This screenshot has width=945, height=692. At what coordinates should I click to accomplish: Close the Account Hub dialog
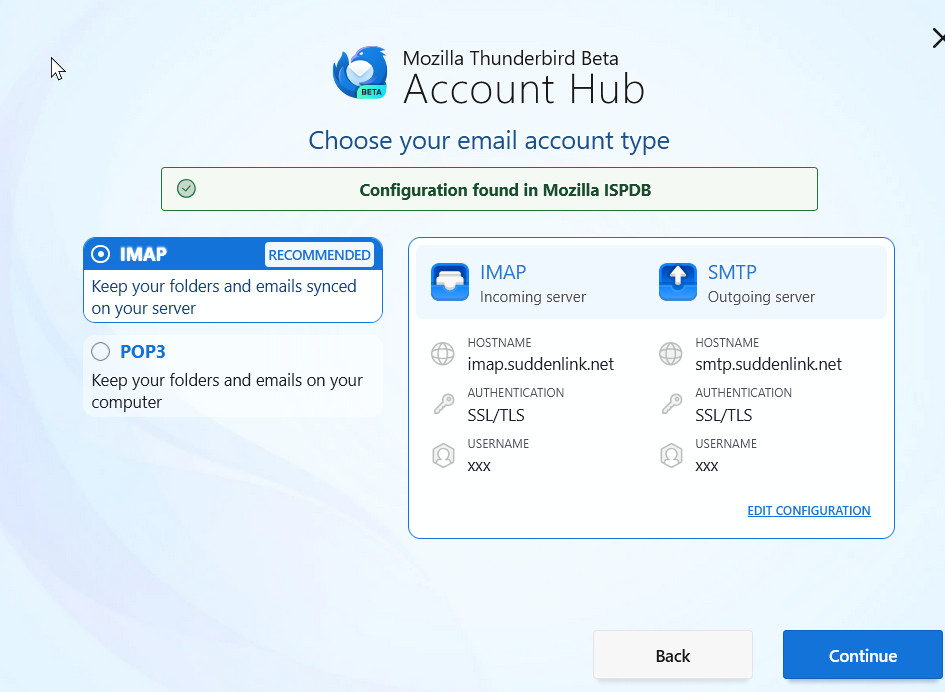coord(938,39)
